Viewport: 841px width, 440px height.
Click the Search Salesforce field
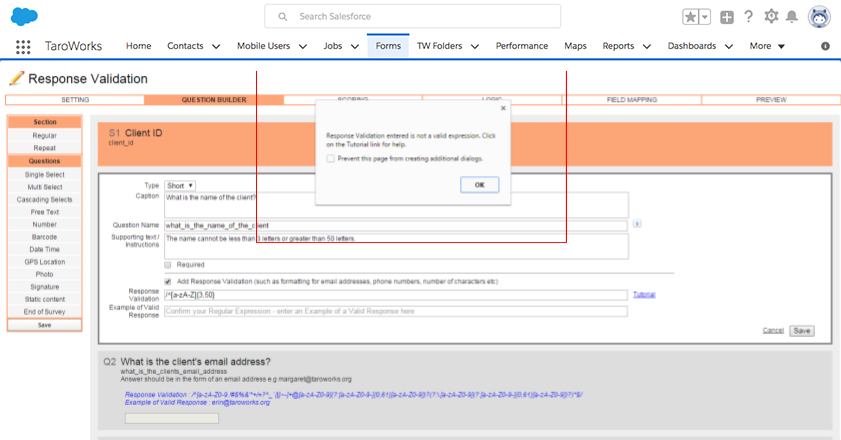pyautogui.click(x=412, y=17)
